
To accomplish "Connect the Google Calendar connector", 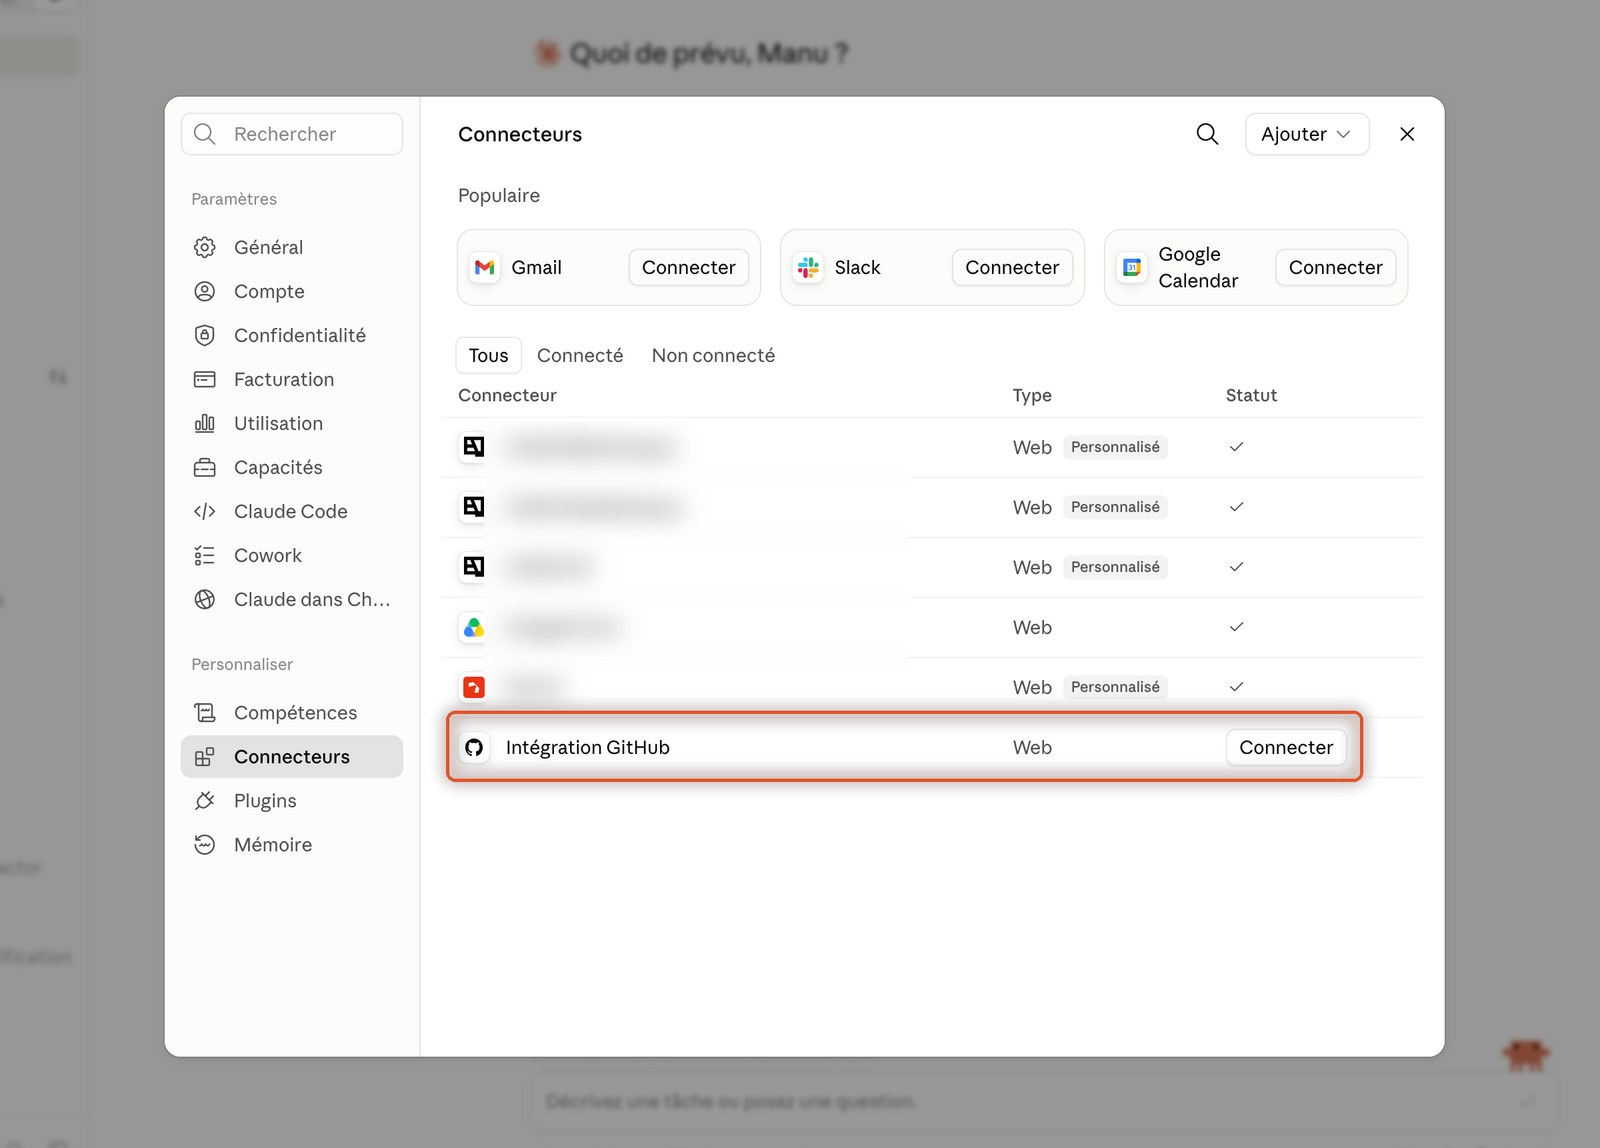I will click(x=1335, y=267).
